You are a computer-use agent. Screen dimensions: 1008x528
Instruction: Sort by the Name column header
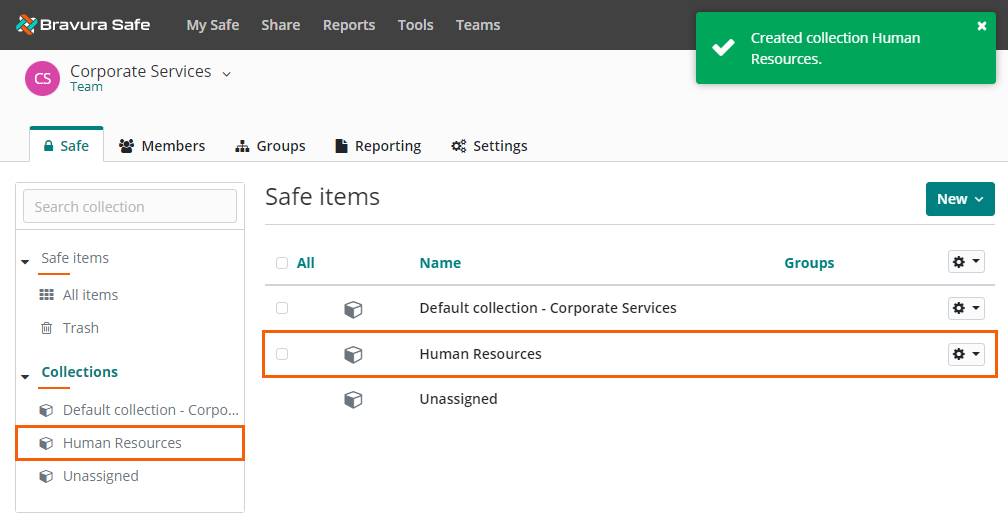(440, 263)
